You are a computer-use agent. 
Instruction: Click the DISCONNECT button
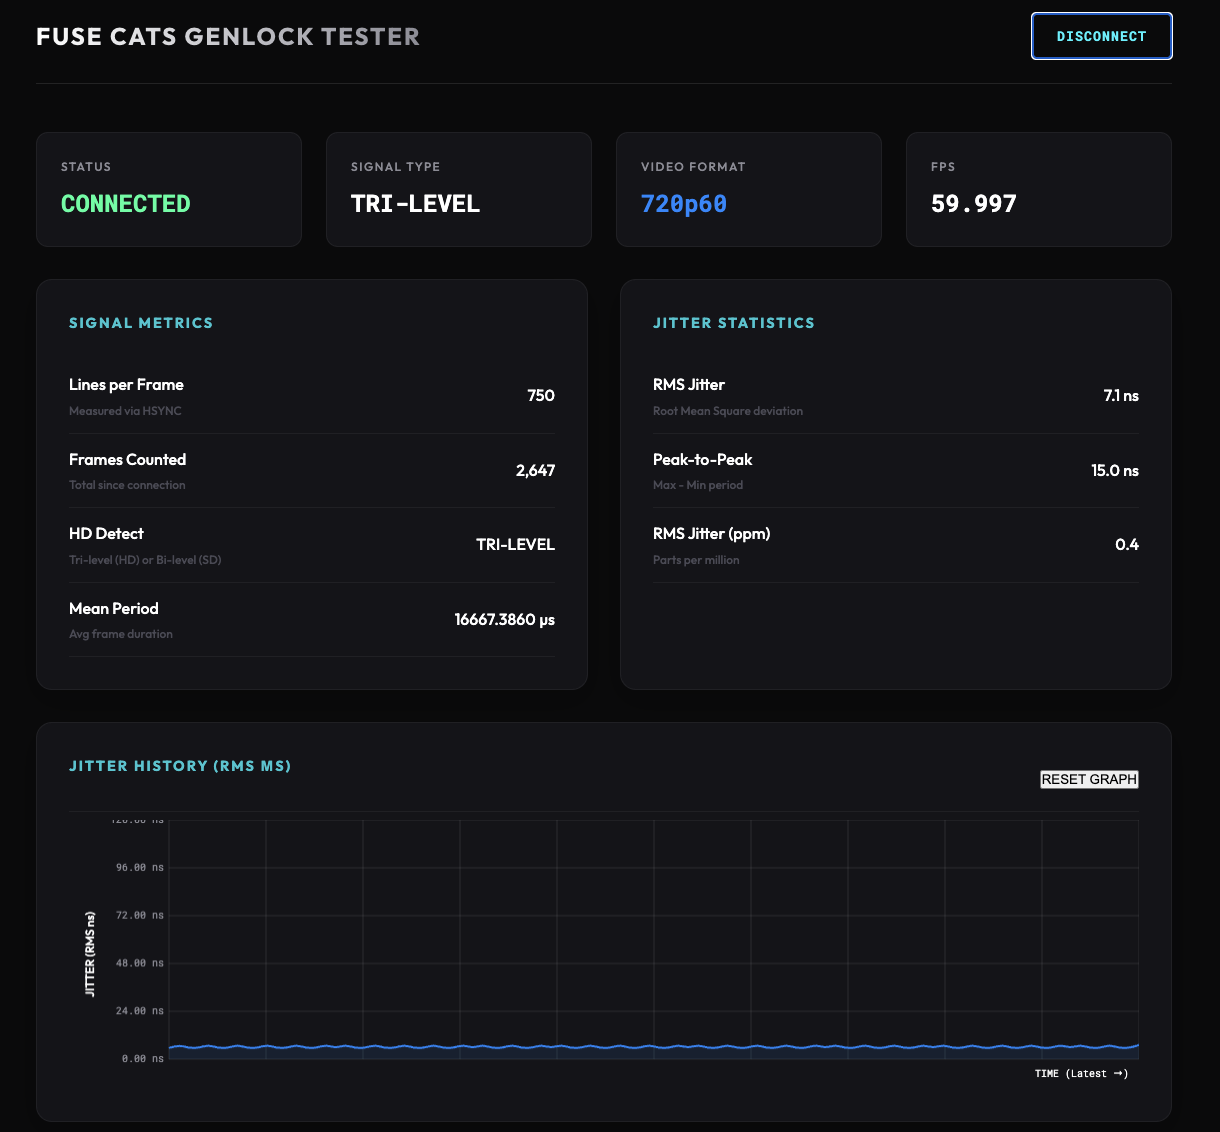[1101, 35]
